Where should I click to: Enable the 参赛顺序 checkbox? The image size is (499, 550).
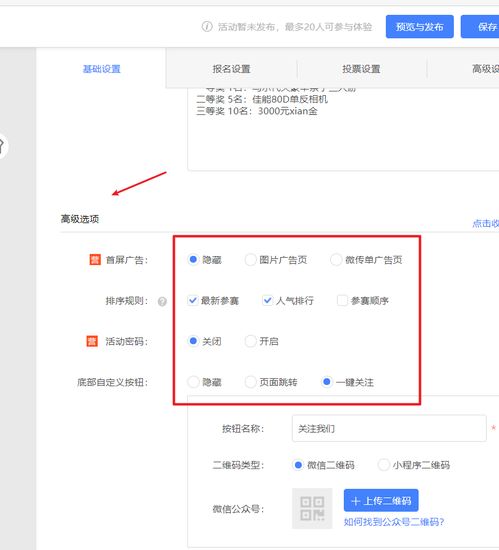coord(342,300)
